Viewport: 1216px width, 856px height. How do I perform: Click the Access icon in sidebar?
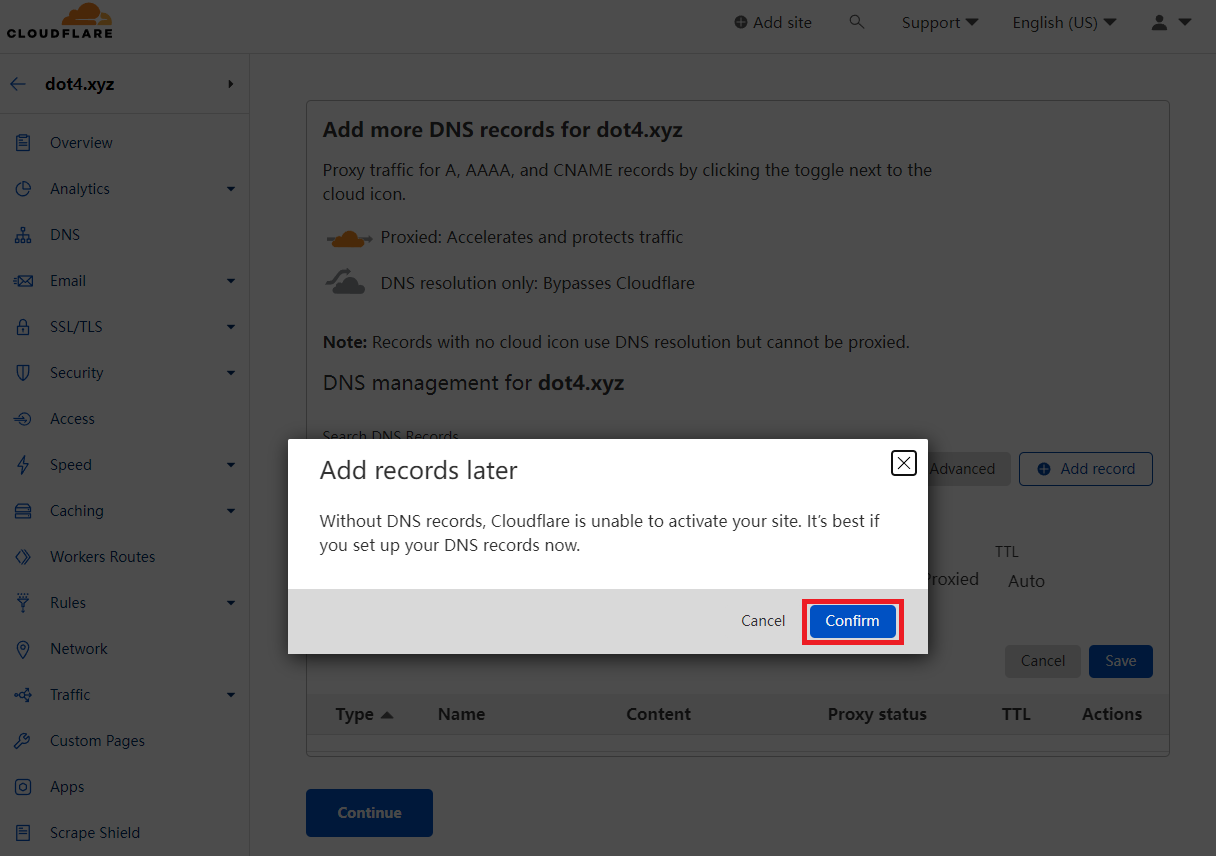23,419
